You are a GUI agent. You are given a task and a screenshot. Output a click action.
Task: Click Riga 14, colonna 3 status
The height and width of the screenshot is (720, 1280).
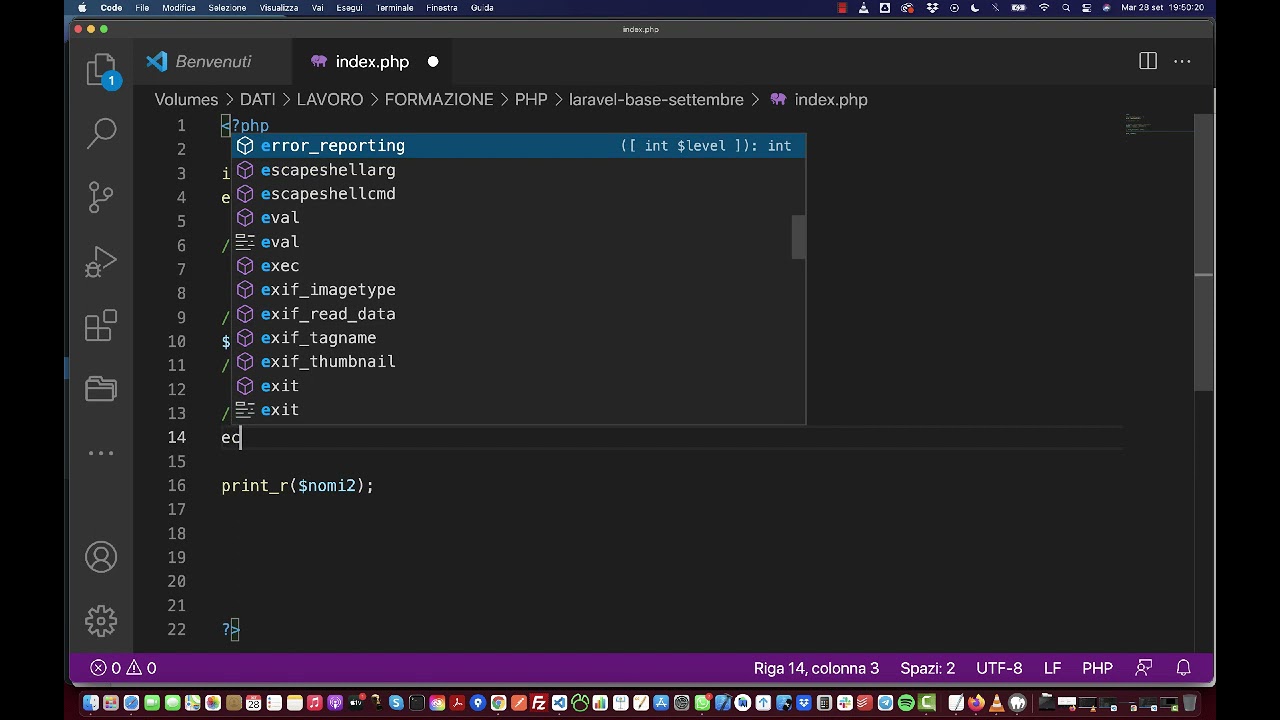click(816, 668)
